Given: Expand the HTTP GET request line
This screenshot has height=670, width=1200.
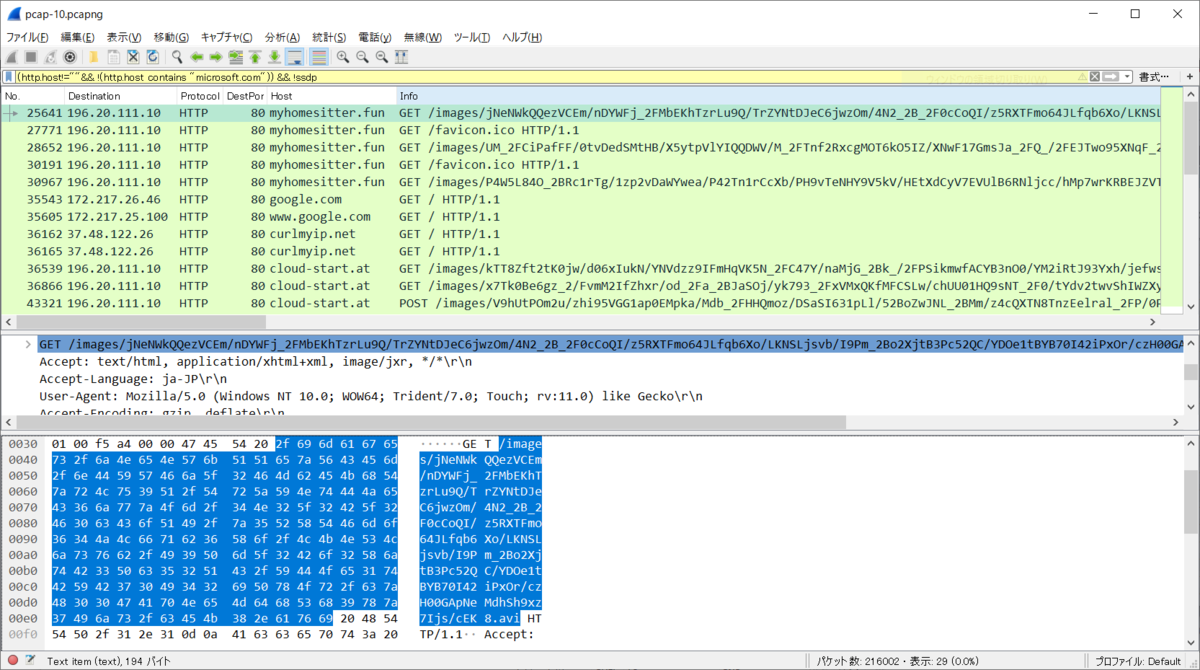Looking at the screenshot, I should [x=29, y=344].
